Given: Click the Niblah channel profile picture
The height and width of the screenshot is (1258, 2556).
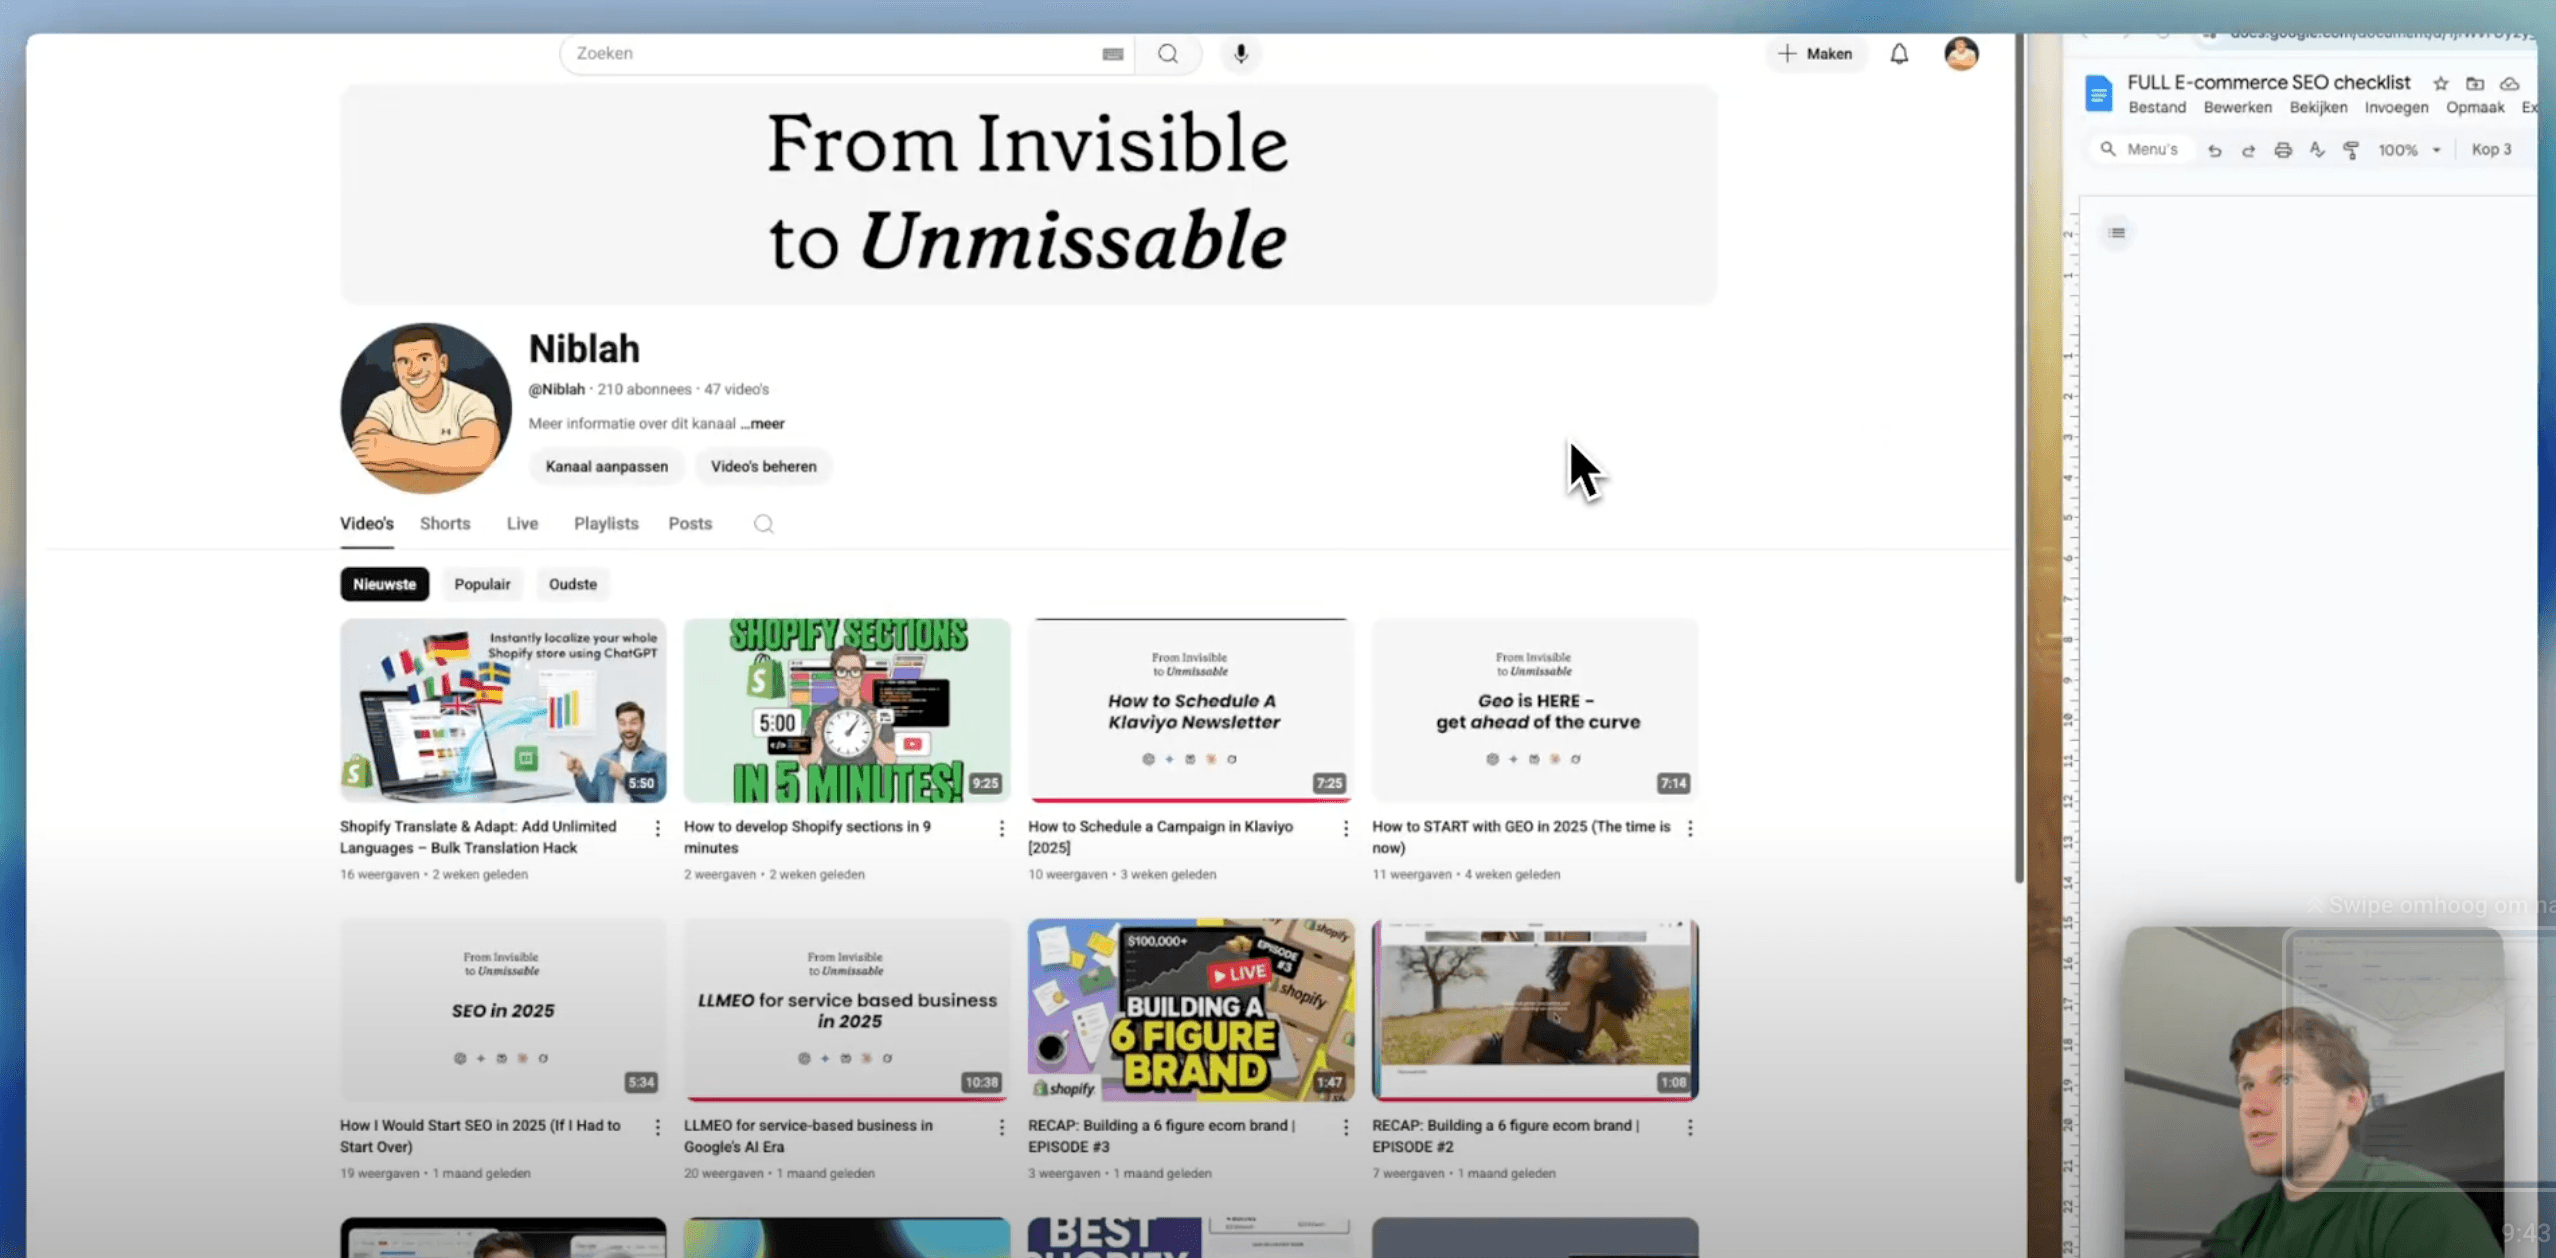Looking at the screenshot, I should [x=425, y=408].
